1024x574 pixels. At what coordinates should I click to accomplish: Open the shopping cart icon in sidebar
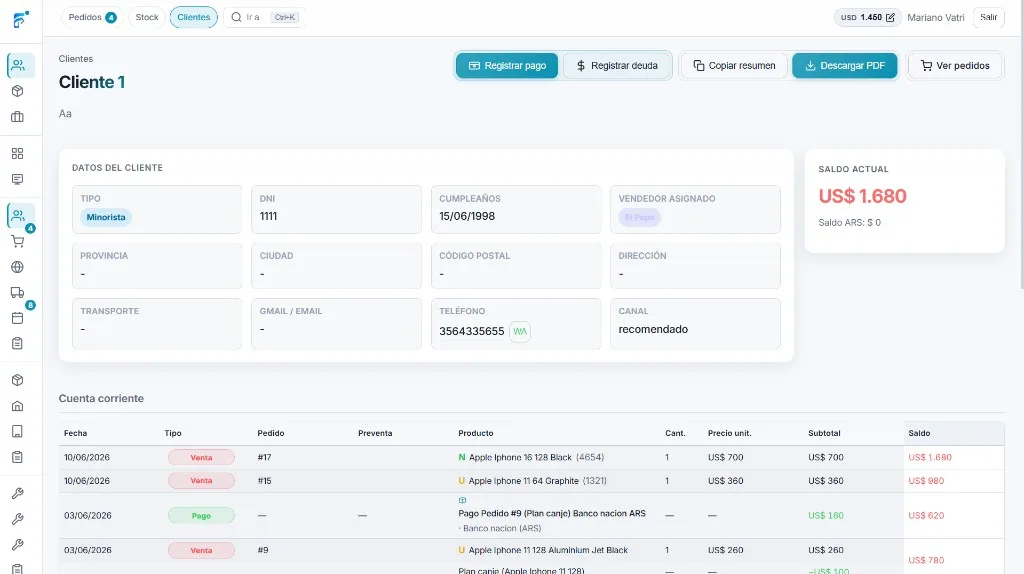(x=18, y=242)
